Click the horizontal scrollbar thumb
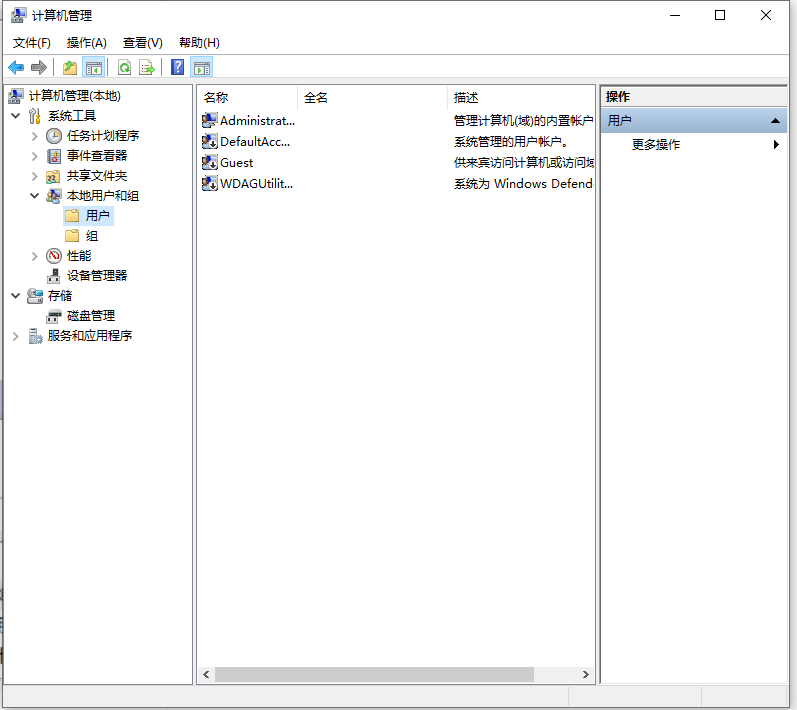 coord(375,674)
